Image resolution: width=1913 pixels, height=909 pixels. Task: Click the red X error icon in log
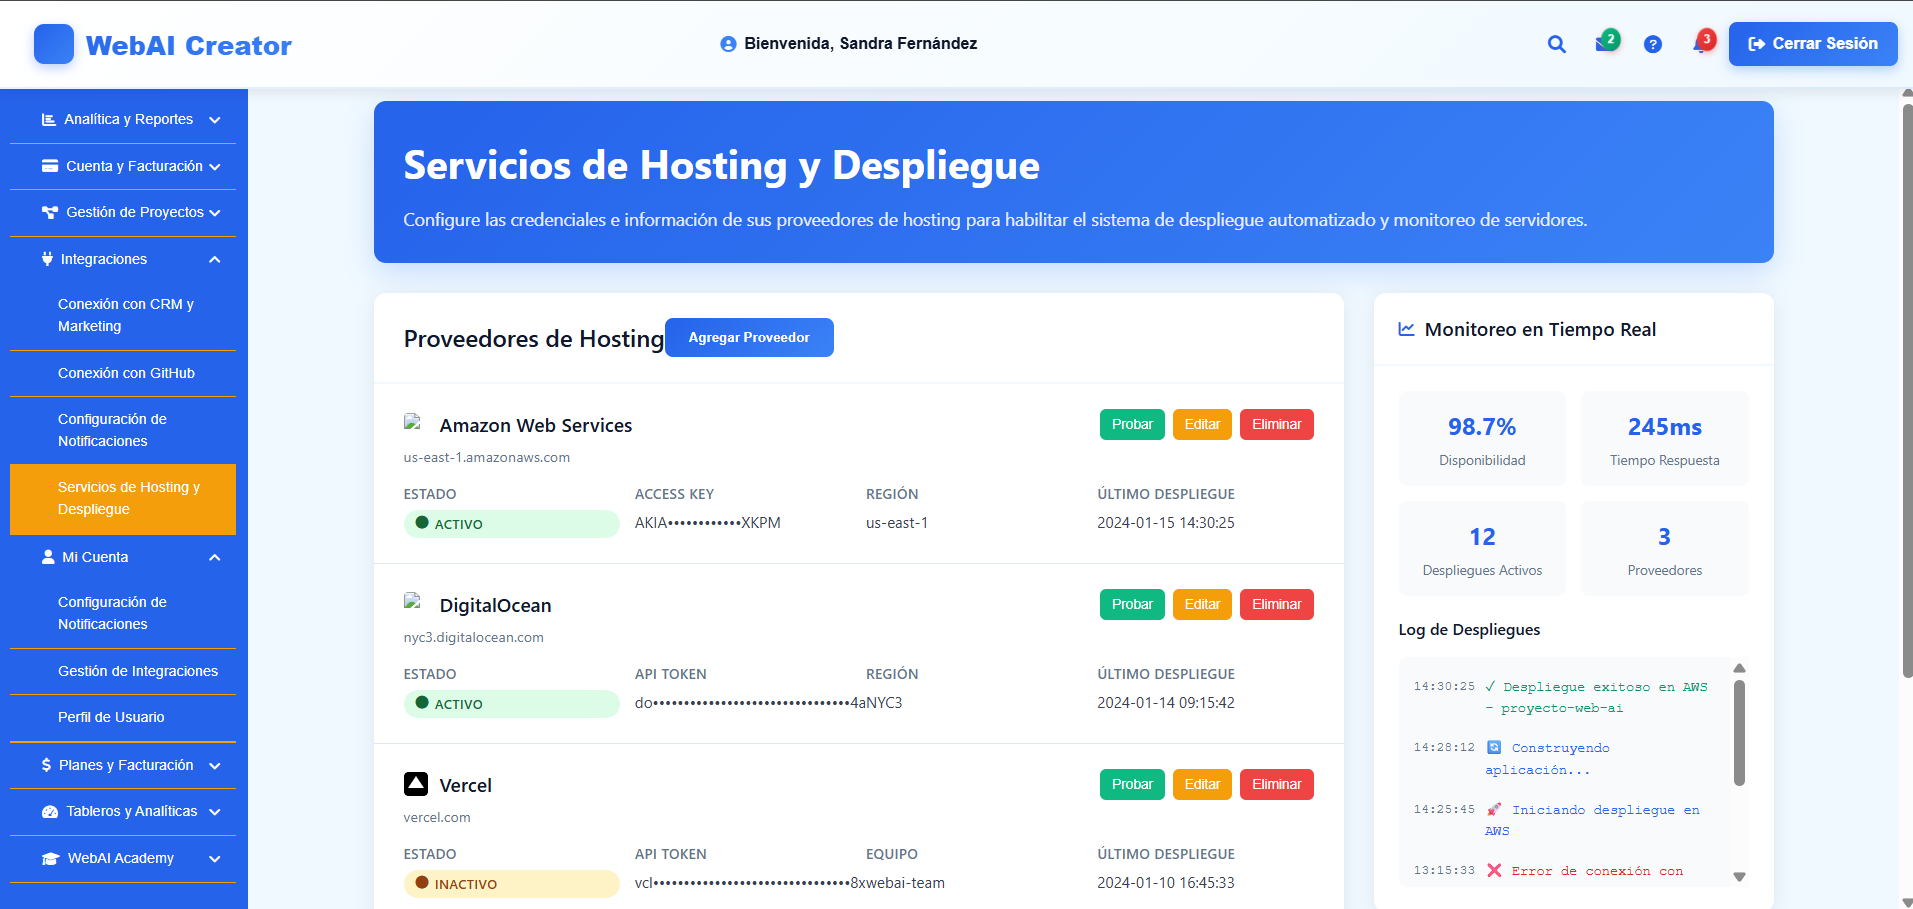coord(1494,870)
